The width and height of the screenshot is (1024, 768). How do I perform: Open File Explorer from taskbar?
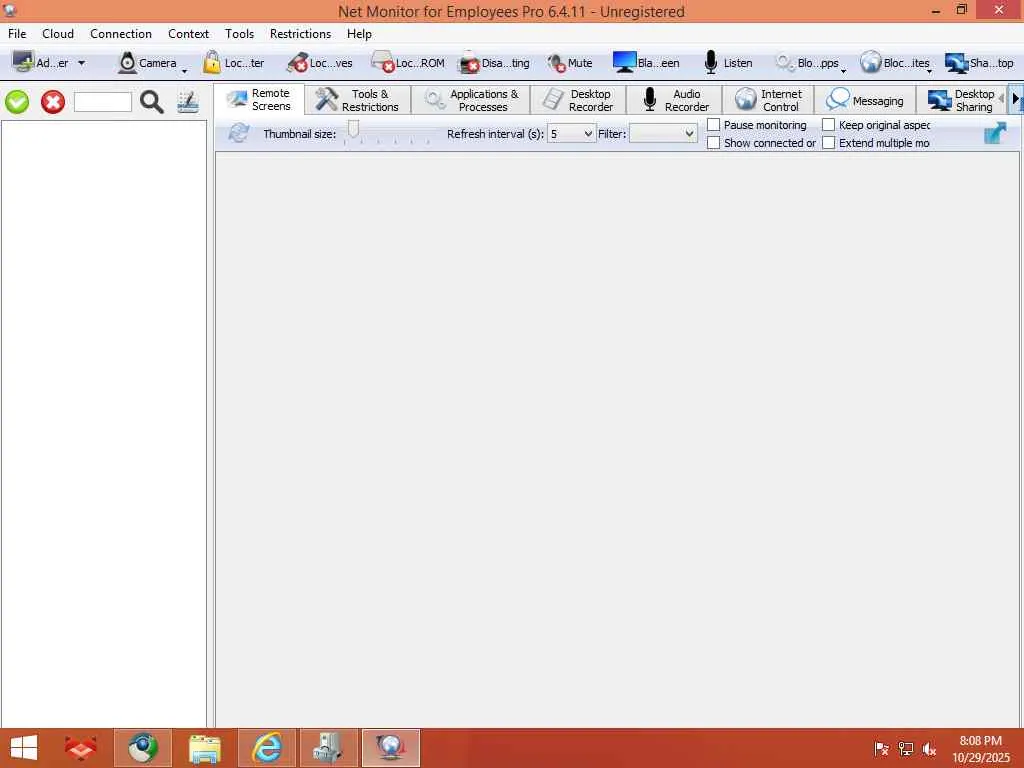[x=204, y=748]
